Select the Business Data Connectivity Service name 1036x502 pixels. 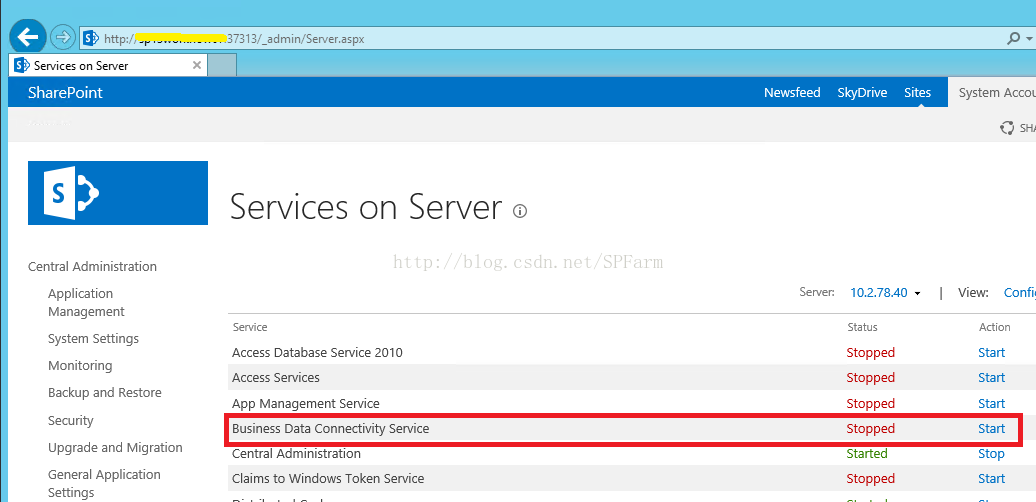point(330,429)
